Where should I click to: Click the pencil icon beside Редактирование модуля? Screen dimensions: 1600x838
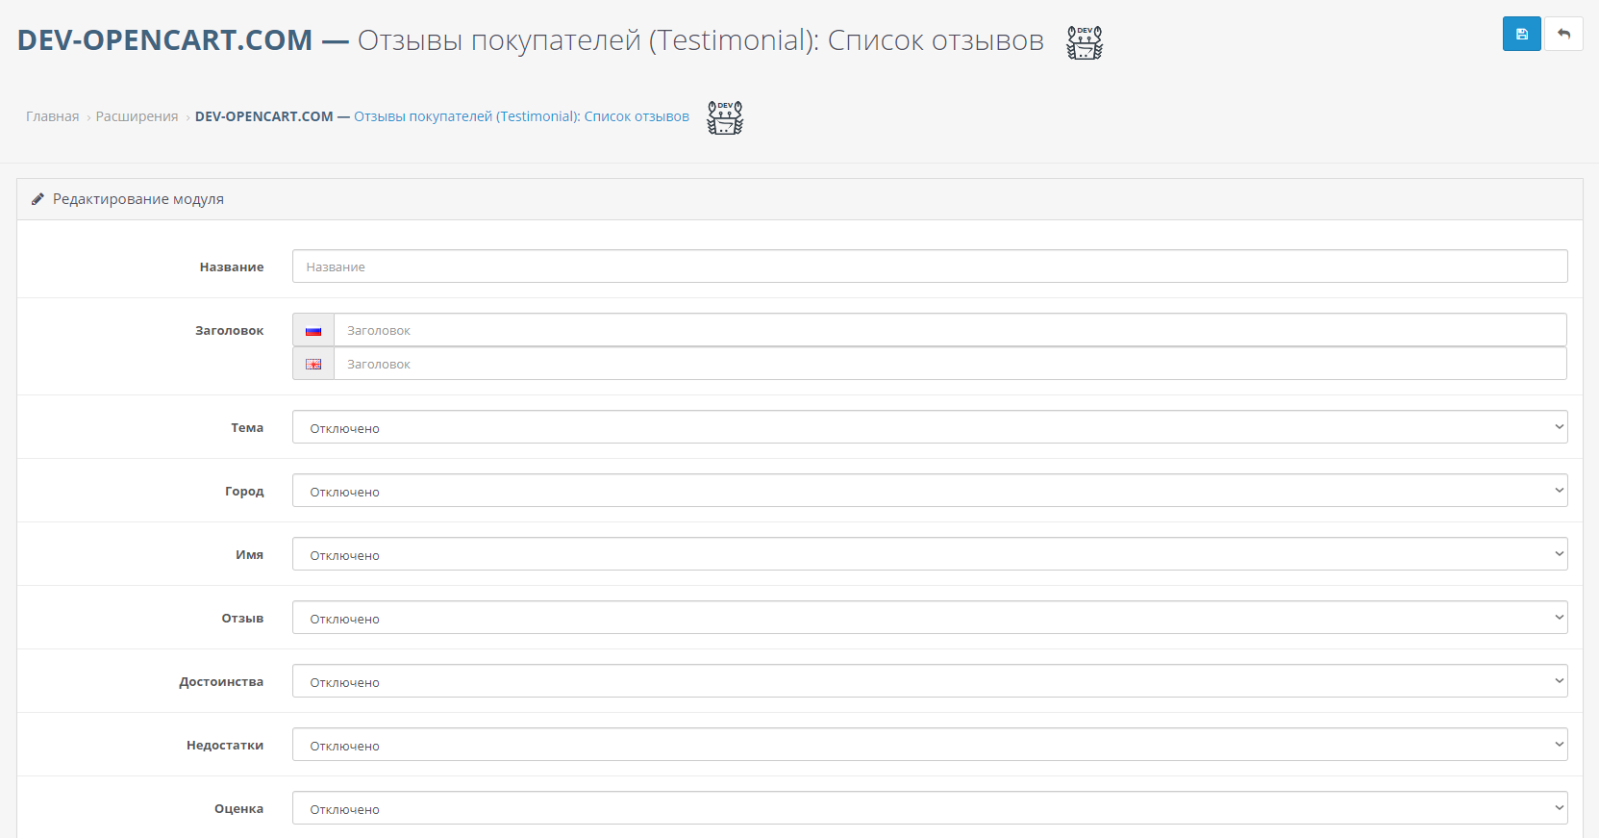(38, 199)
